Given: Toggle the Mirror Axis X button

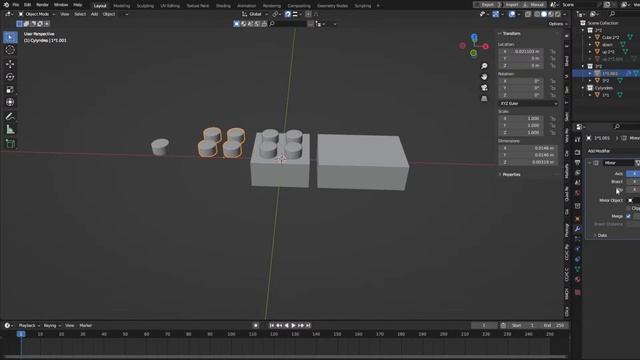Looking at the screenshot, I should [x=633, y=174].
